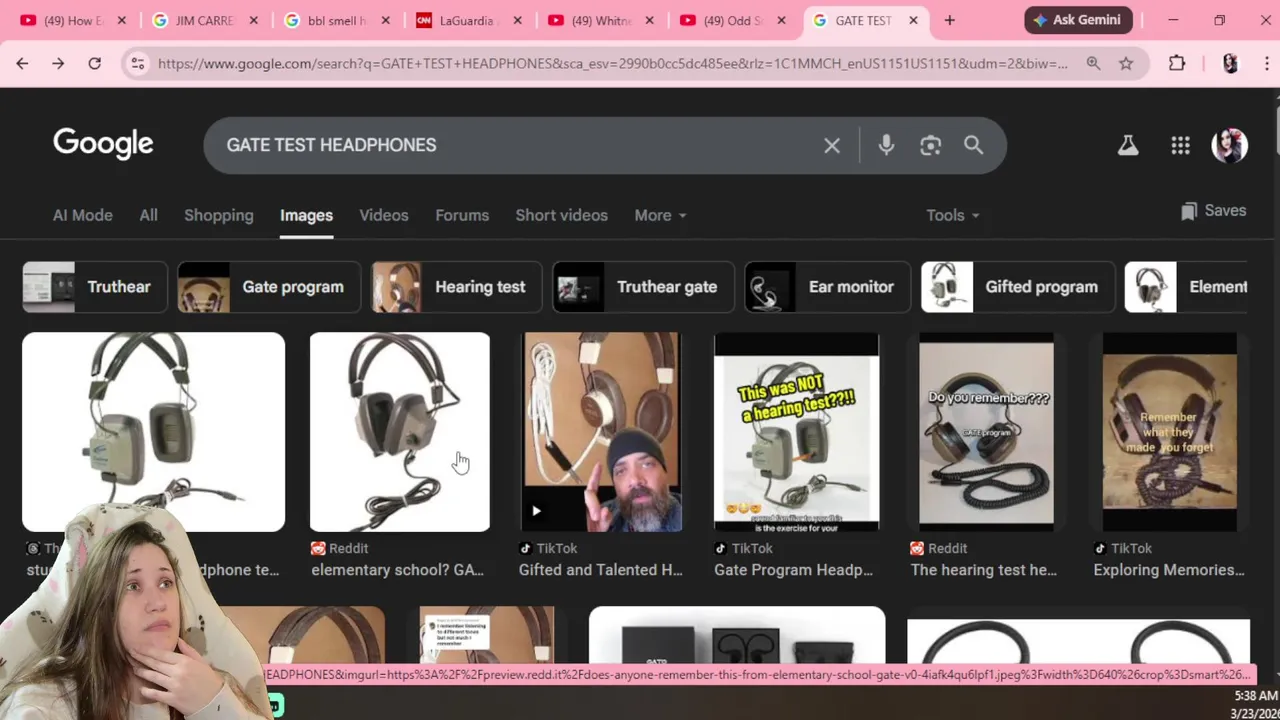Search by image with Google Lens icon
Viewport: 1280px width, 720px height.
(930, 145)
